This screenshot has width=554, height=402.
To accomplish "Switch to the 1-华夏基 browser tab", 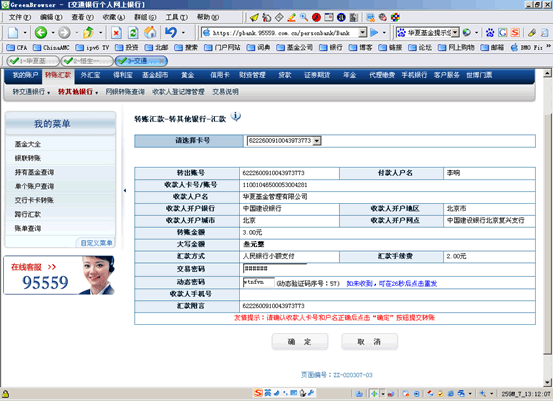I will click(x=33, y=61).
